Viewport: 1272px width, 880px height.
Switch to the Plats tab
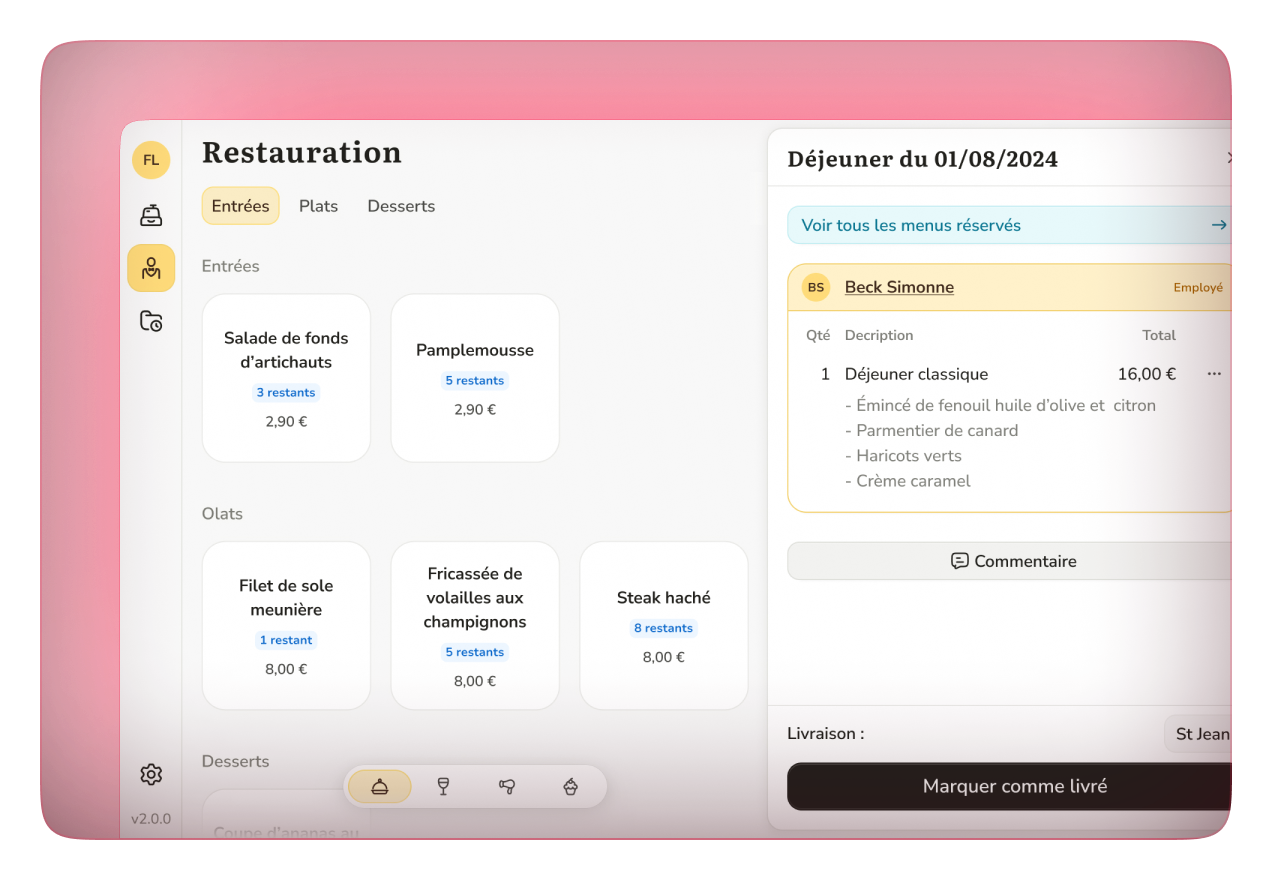pos(318,206)
